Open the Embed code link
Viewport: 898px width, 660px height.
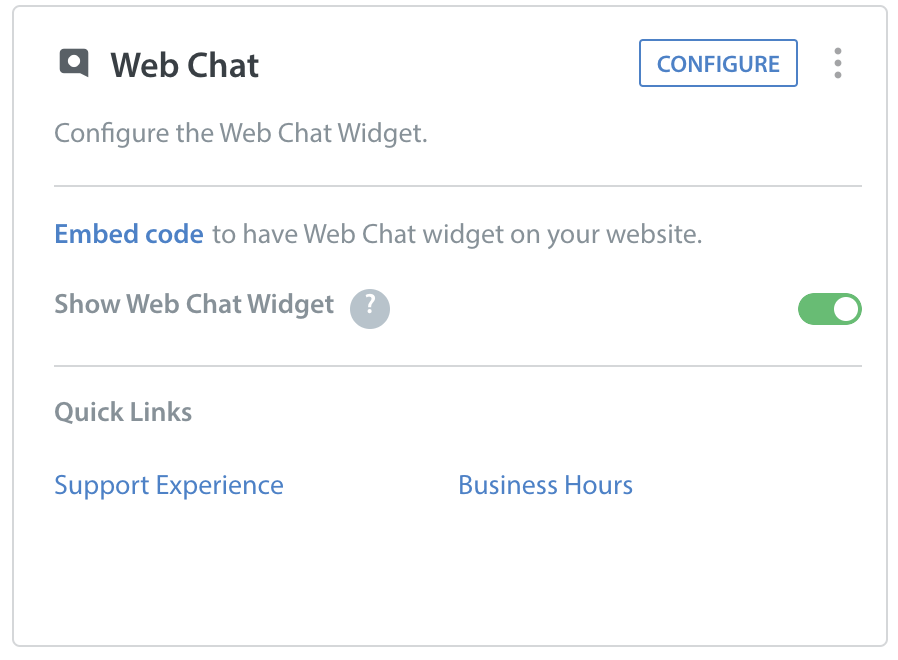coord(129,234)
